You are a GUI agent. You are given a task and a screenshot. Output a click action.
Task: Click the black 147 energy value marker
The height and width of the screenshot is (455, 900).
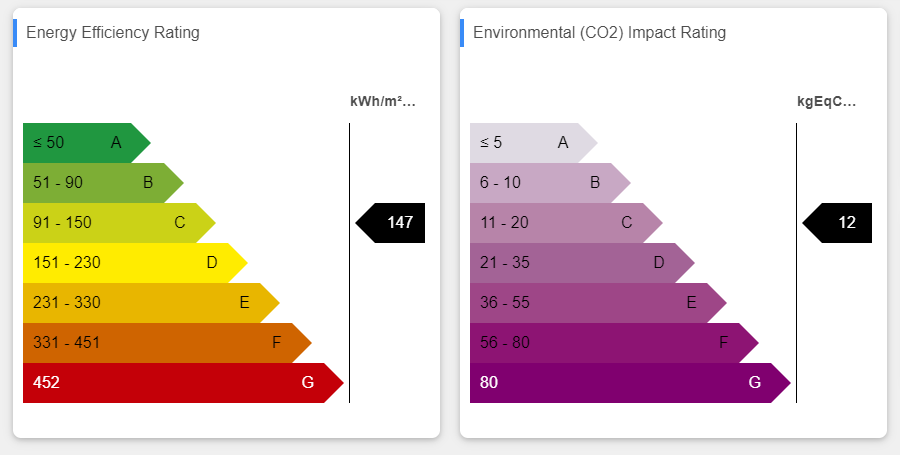click(x=393, y=223)
